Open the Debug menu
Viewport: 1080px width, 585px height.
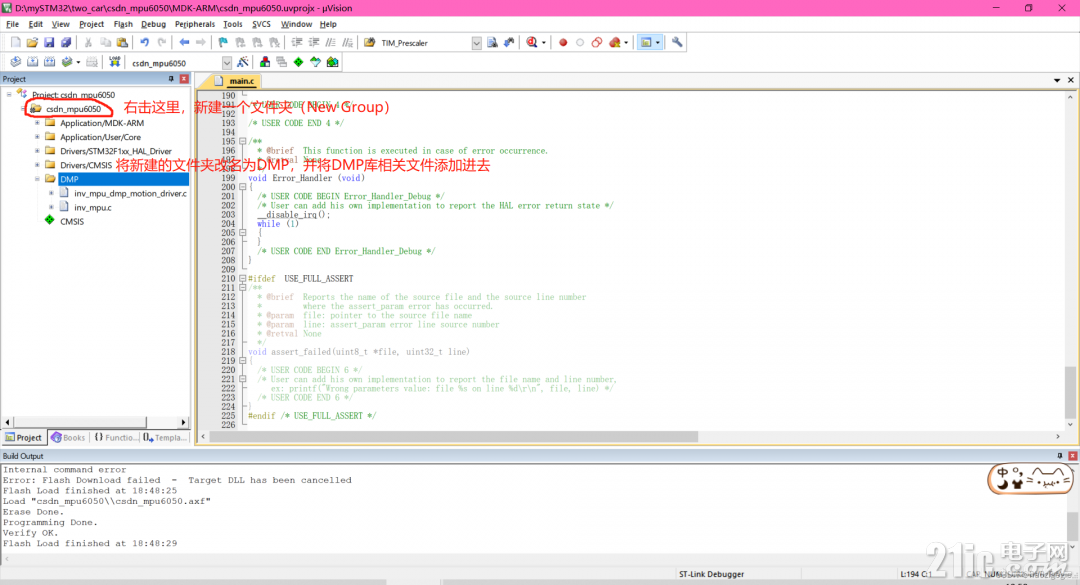(153, 24)
